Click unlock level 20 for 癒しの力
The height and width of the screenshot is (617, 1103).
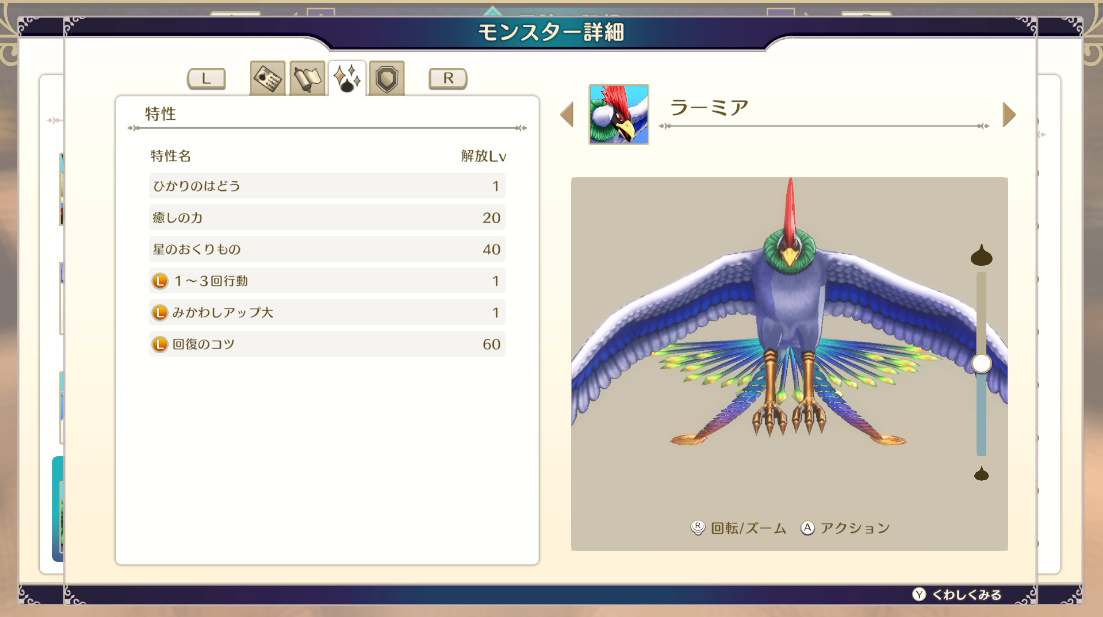tap(492, 217)
